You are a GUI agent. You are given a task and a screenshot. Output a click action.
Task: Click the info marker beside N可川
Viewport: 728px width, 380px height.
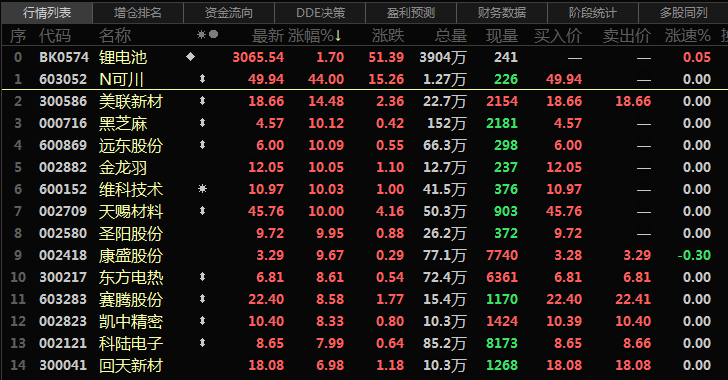[202, 79]
